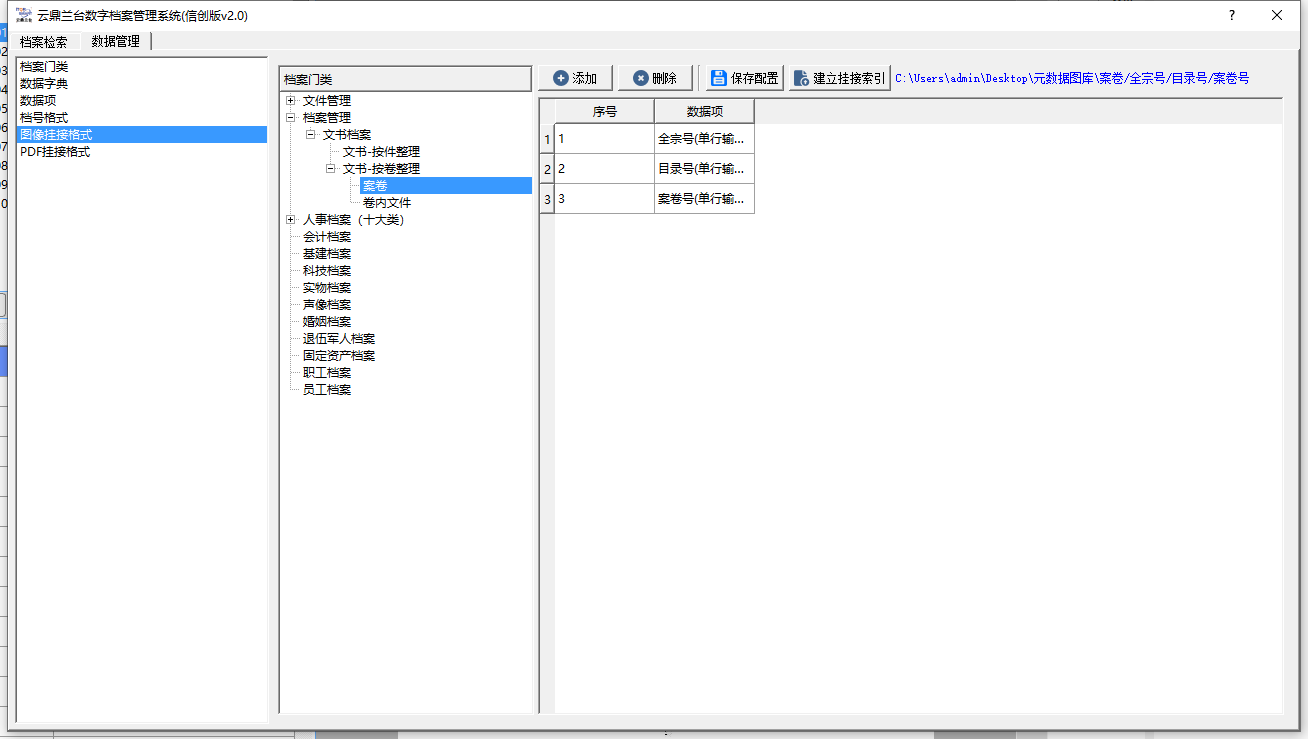1308x739 pixels.
Task: Expand the 文件管理 tree node
Action: click(x=290, y=100)
